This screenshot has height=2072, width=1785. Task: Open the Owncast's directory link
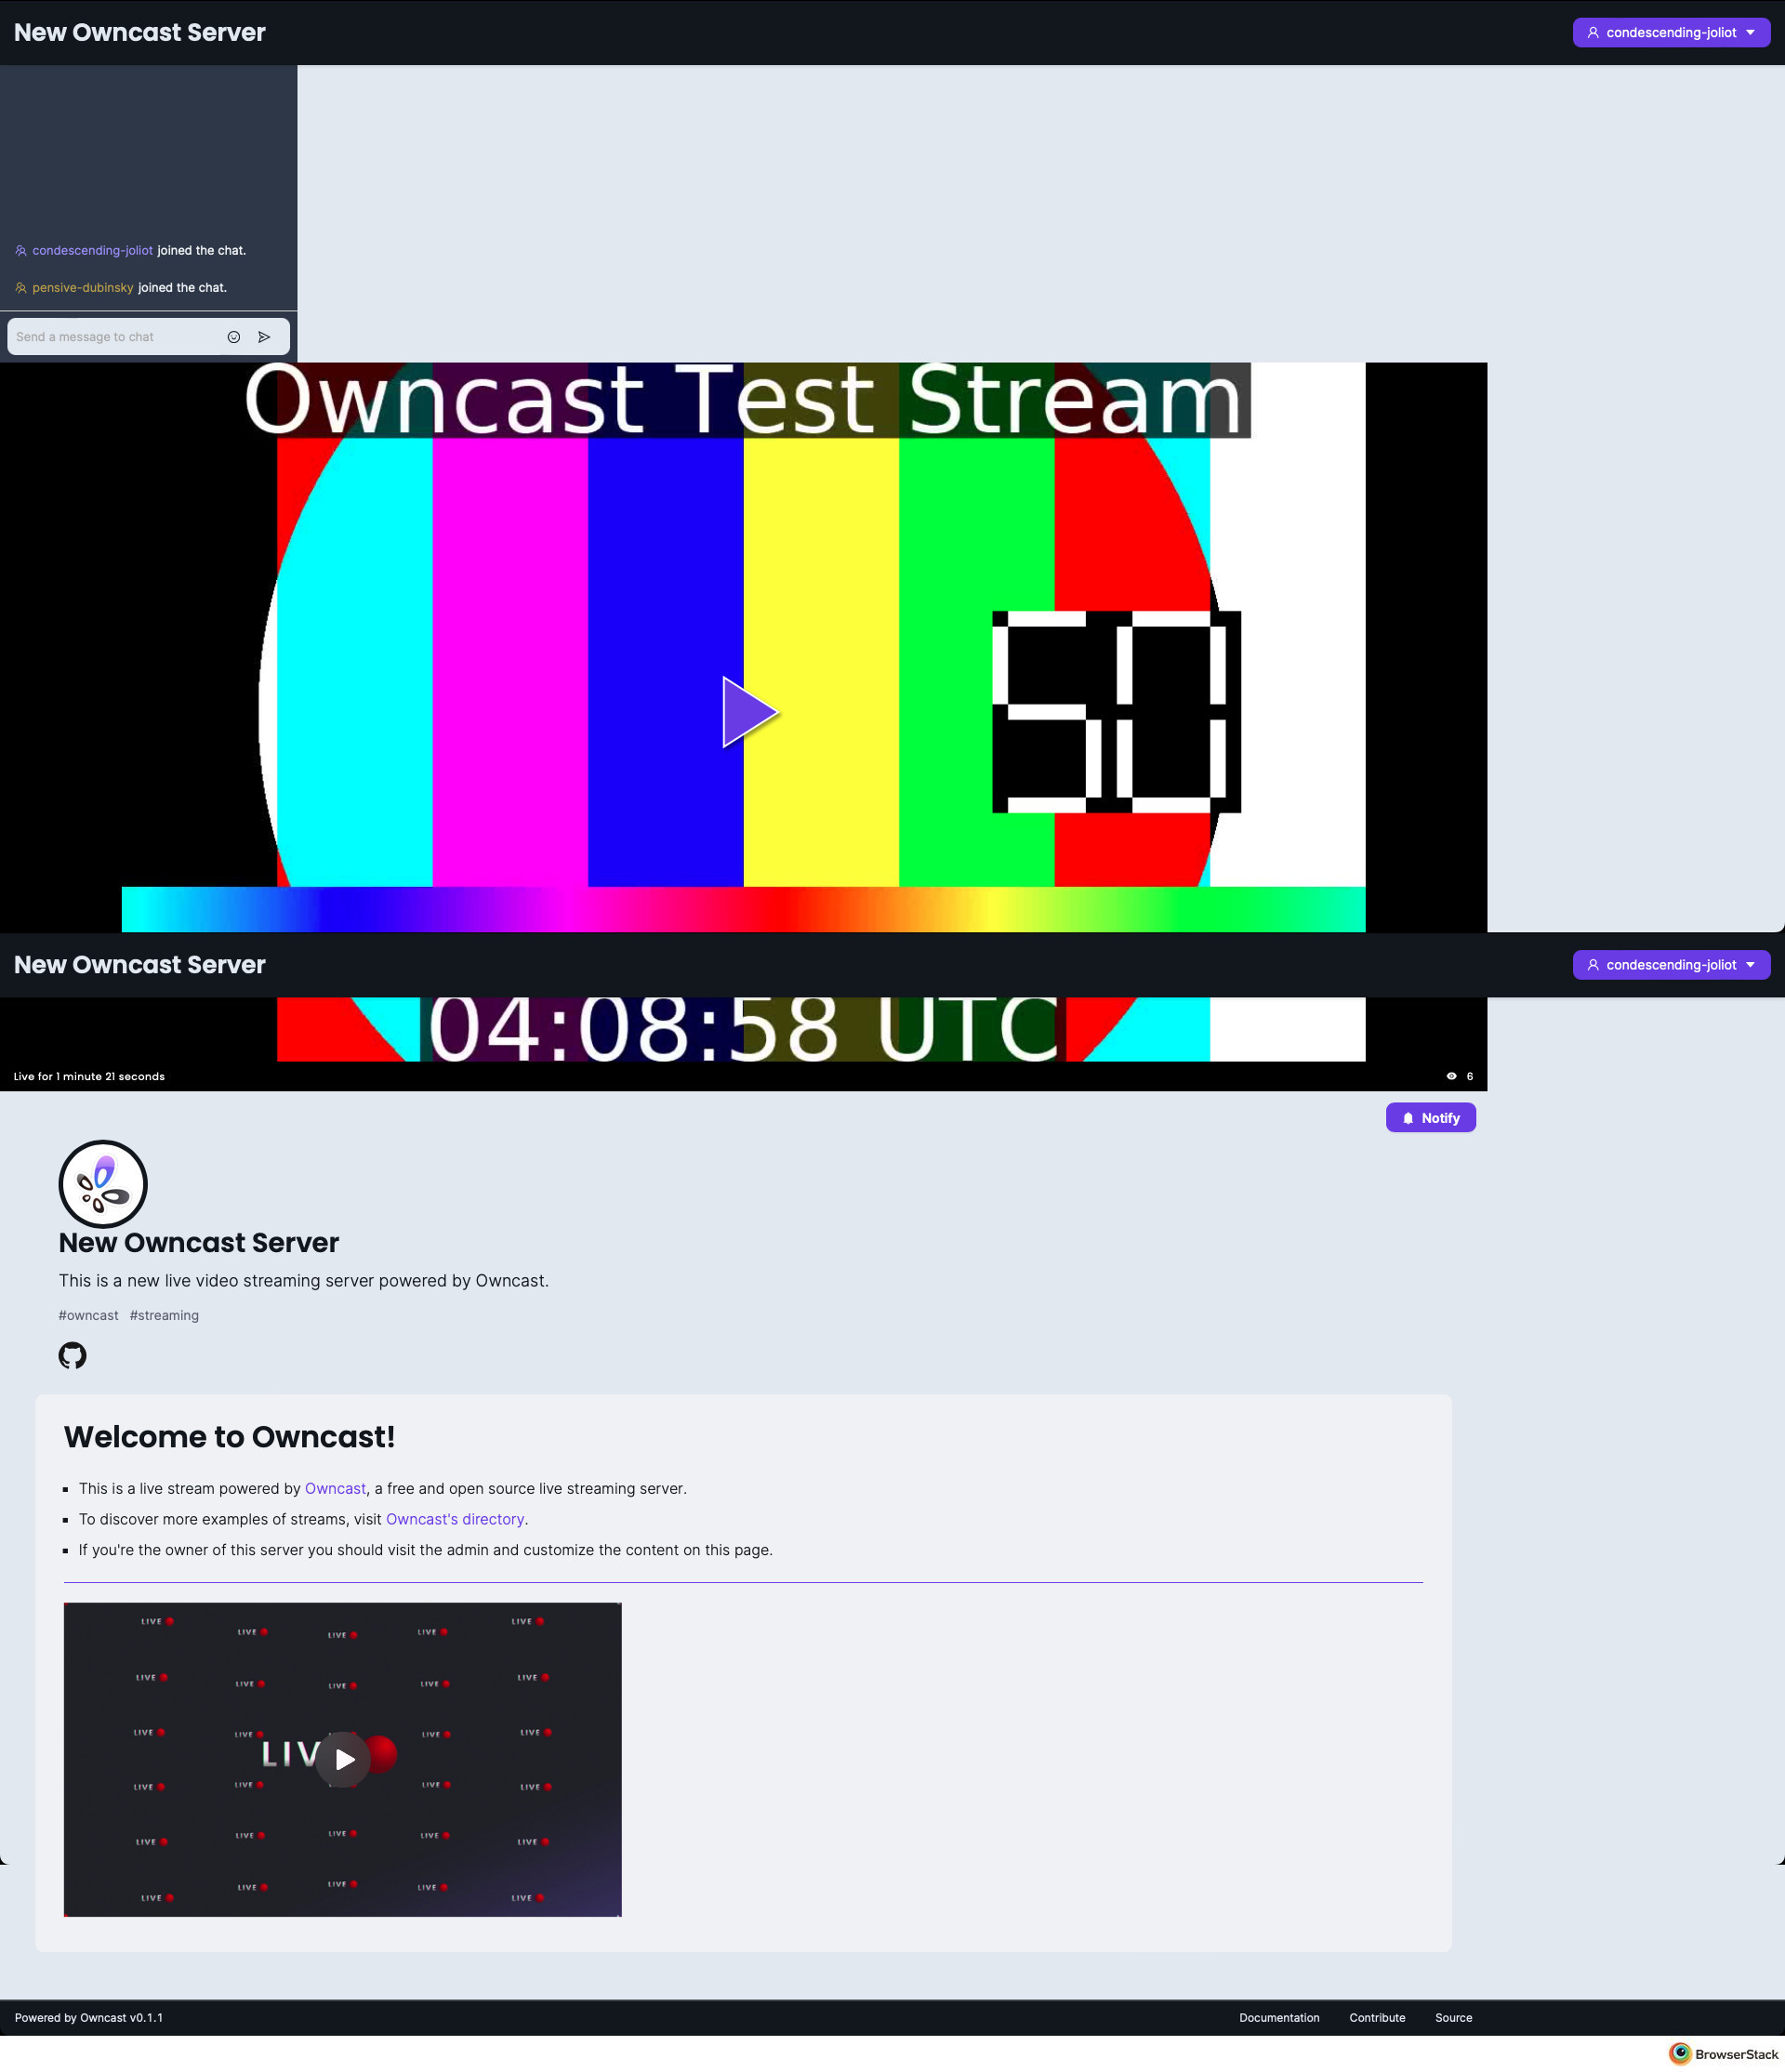455,1519
